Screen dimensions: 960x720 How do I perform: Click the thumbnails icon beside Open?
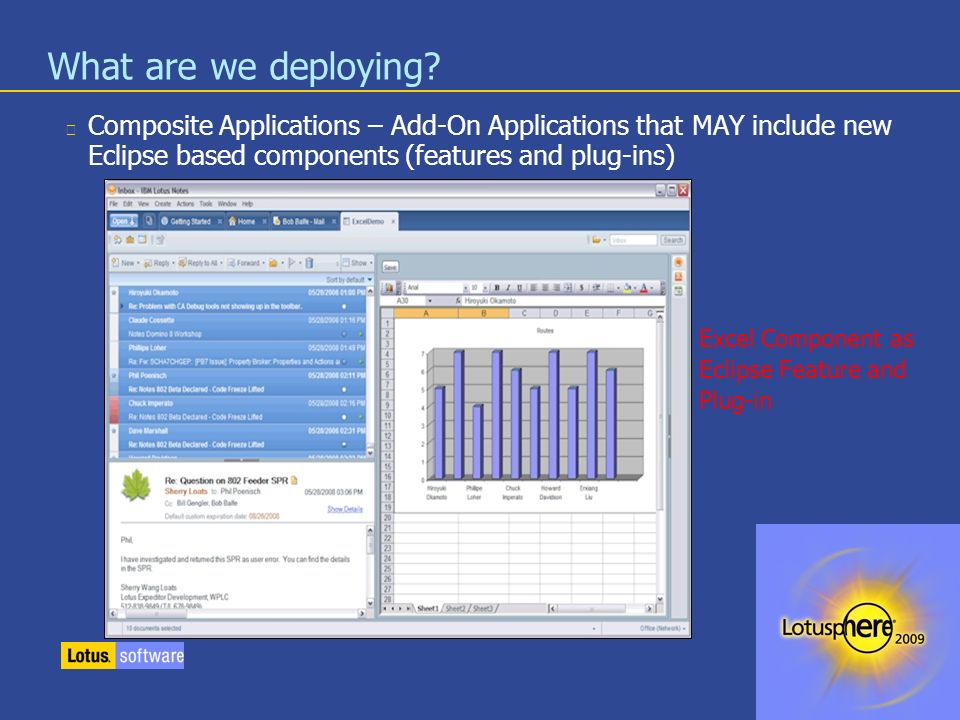[x=149, y=221]
